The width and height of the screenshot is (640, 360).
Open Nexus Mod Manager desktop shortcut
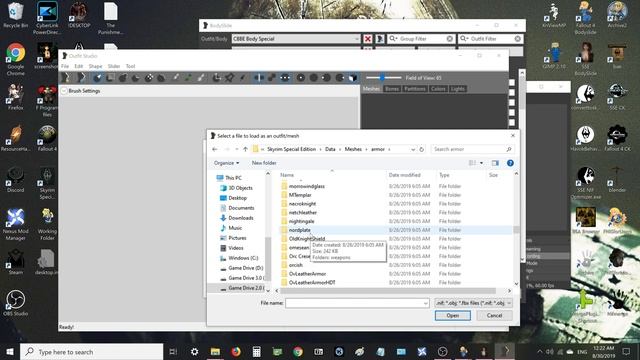coord(16,224)
